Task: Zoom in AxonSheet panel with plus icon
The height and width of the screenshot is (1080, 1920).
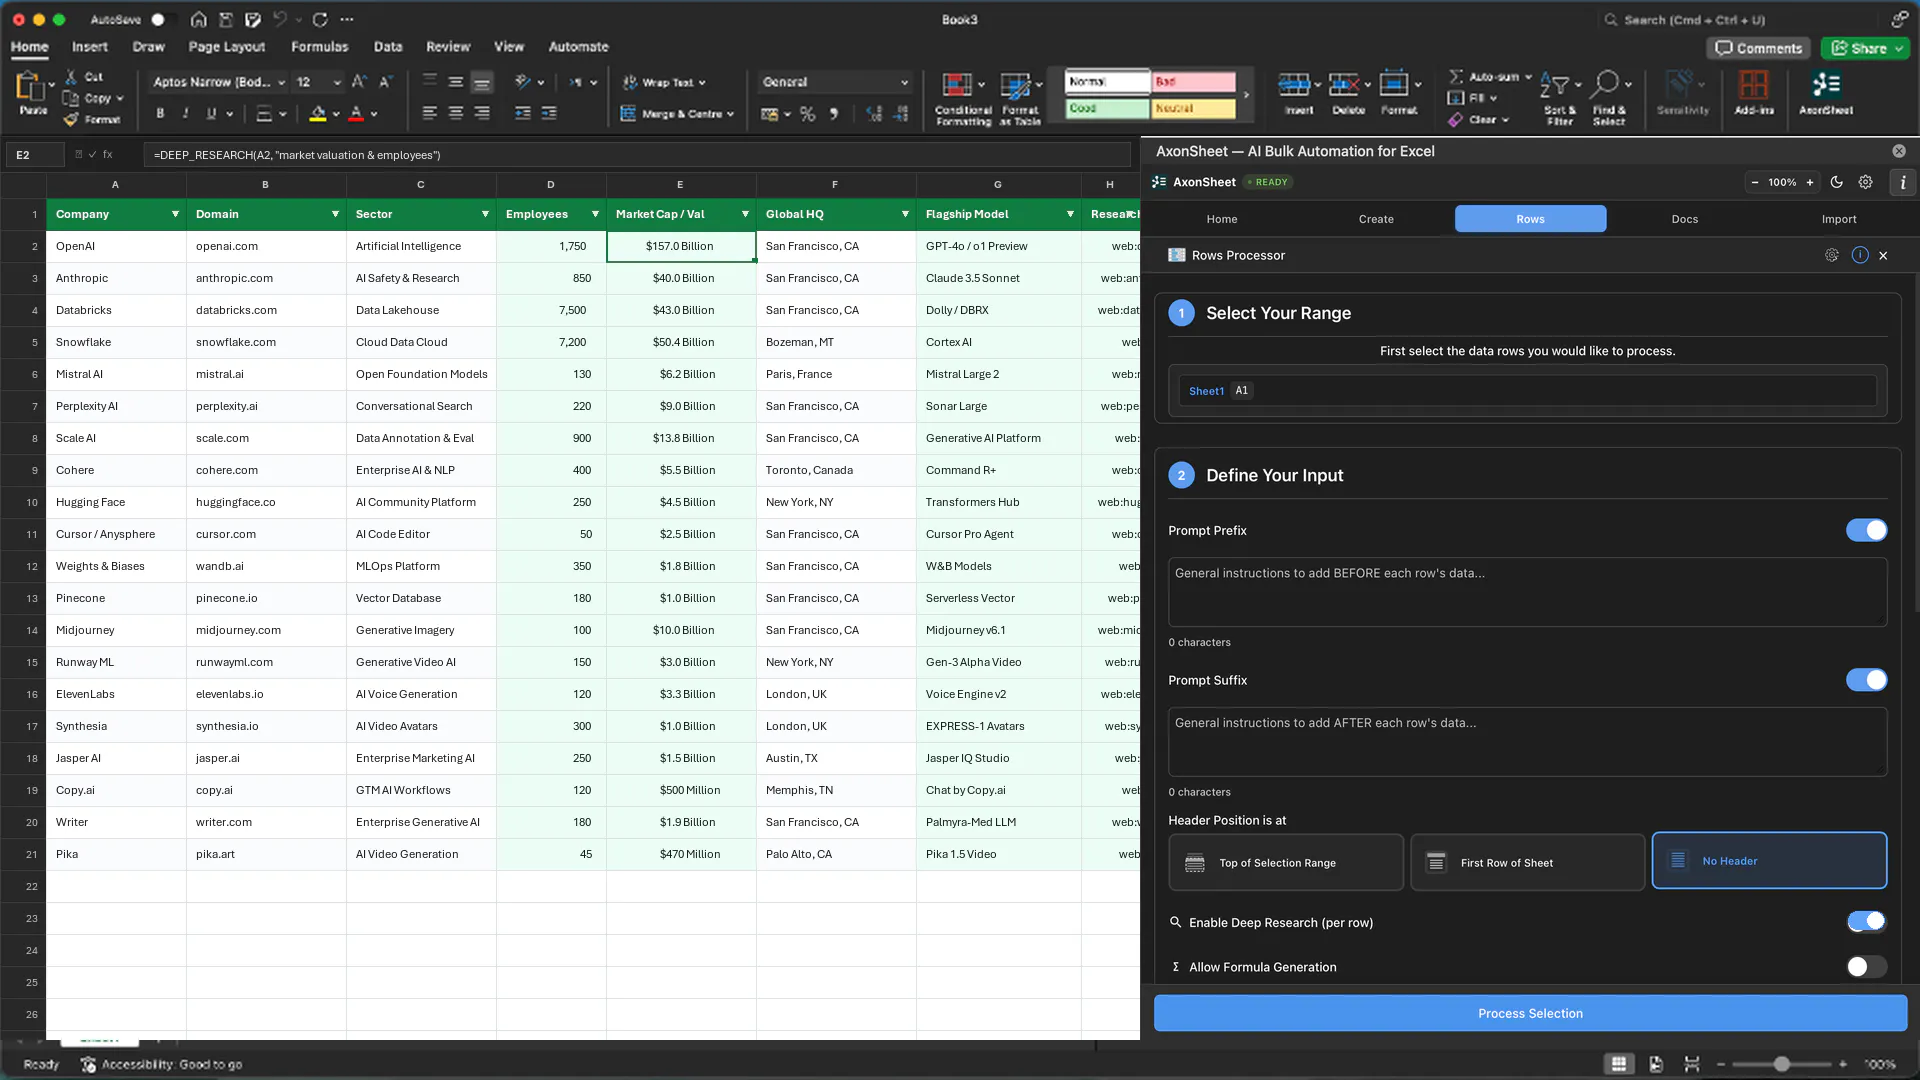Action: (1809, 182)
